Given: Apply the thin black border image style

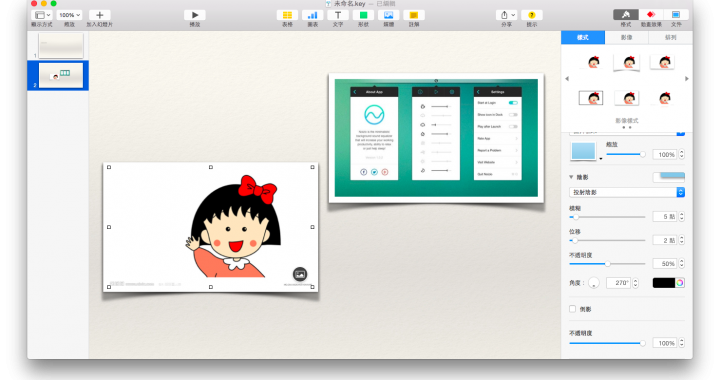Looking at the screenshot, I should (591, 98).
